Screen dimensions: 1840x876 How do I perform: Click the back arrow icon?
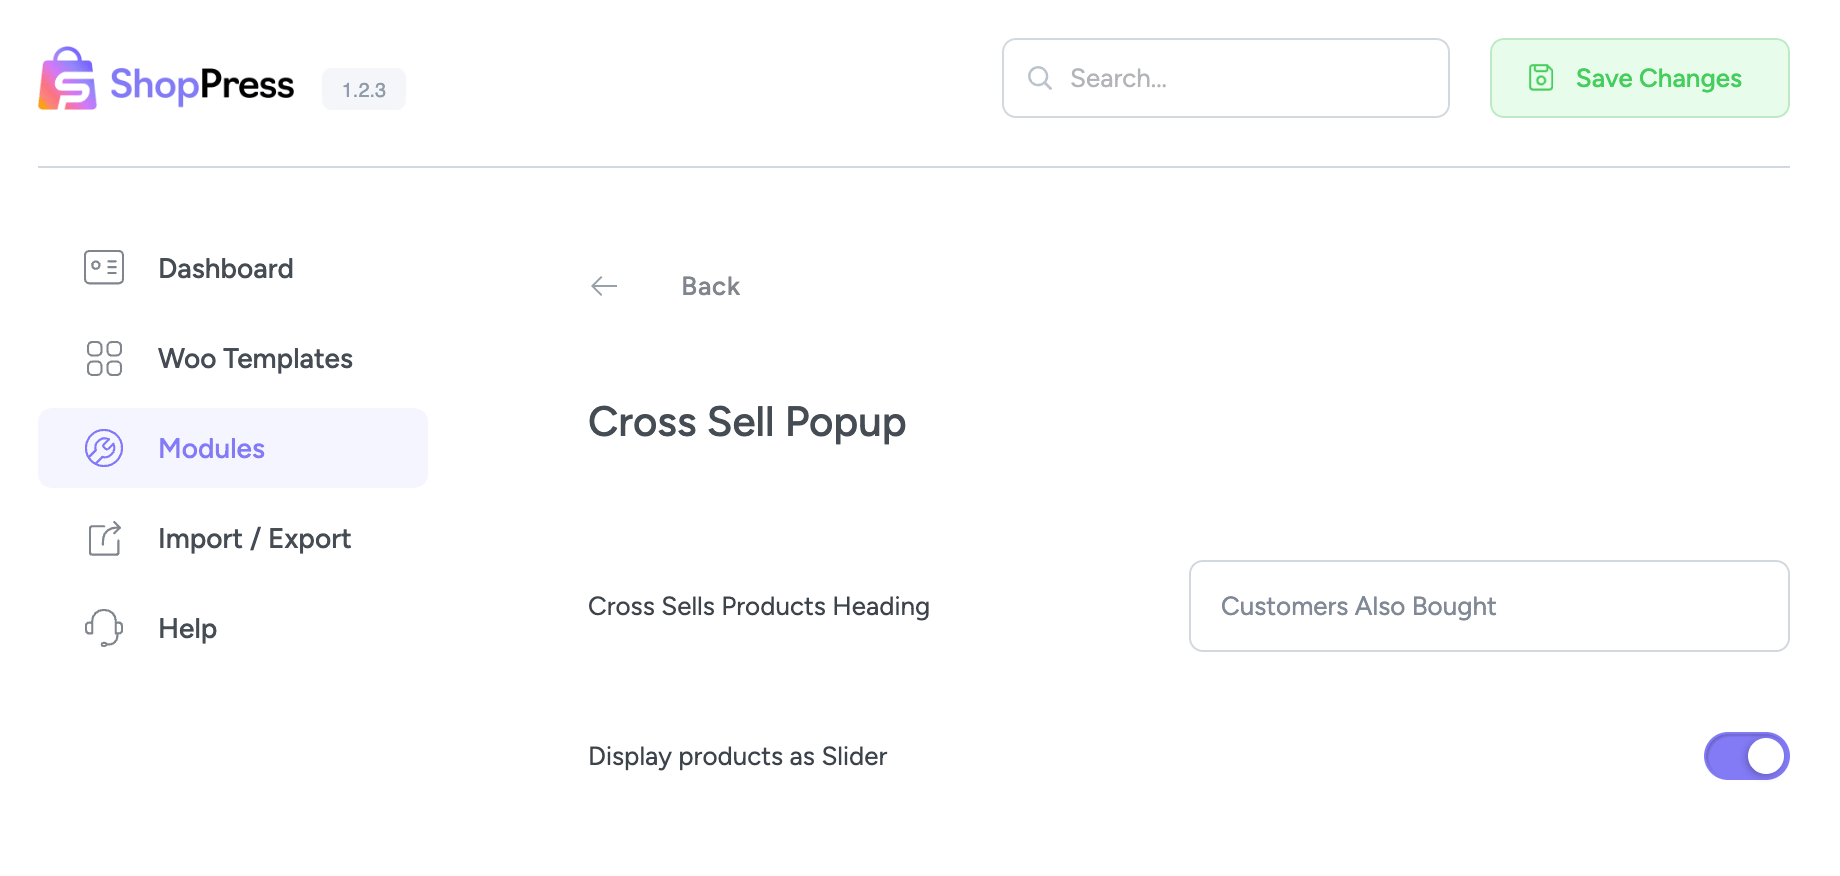604,286
